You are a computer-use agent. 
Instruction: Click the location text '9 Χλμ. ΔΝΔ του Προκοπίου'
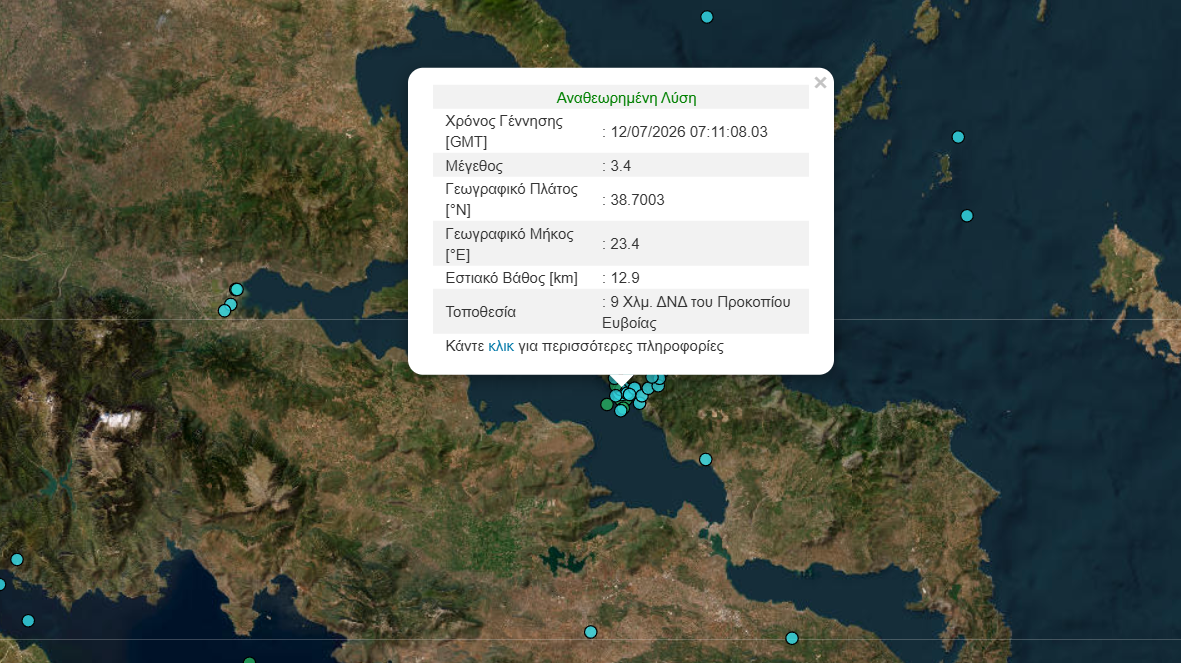[x=700, y=302]
